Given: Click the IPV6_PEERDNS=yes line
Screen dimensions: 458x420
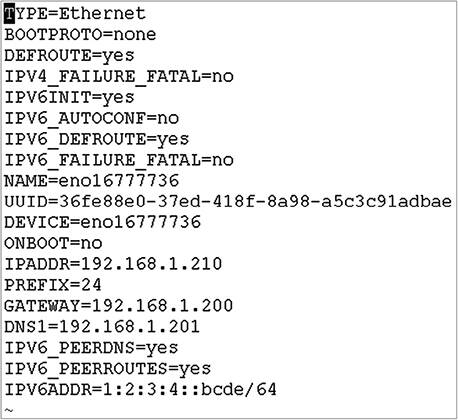Looking at the screenshot, I should pyautogui.click(x=91, y=348).
